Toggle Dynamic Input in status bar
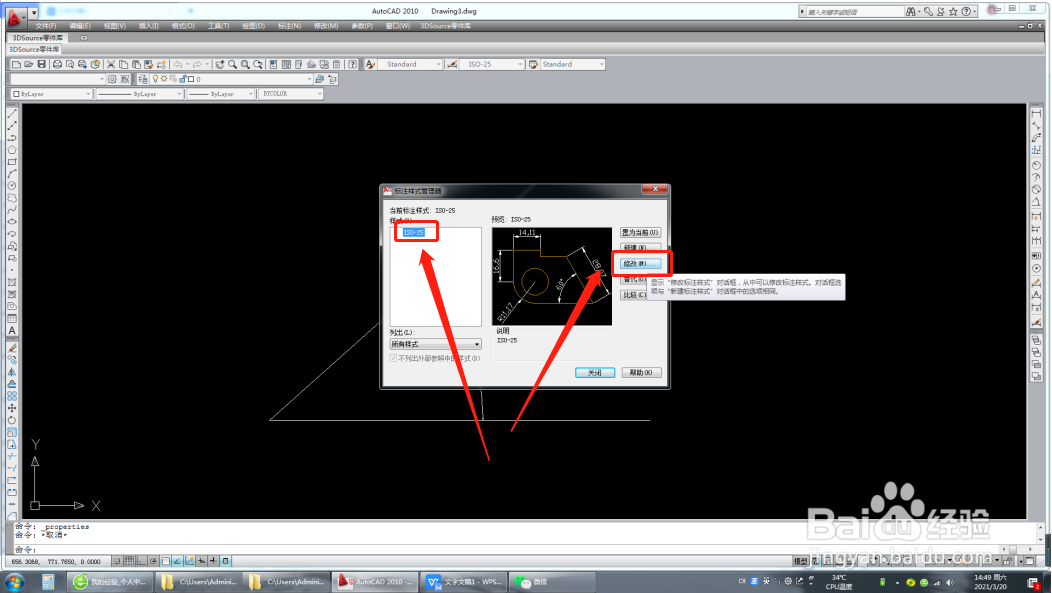The height and width of the screenshot is (593, 1052). [202, 561]
